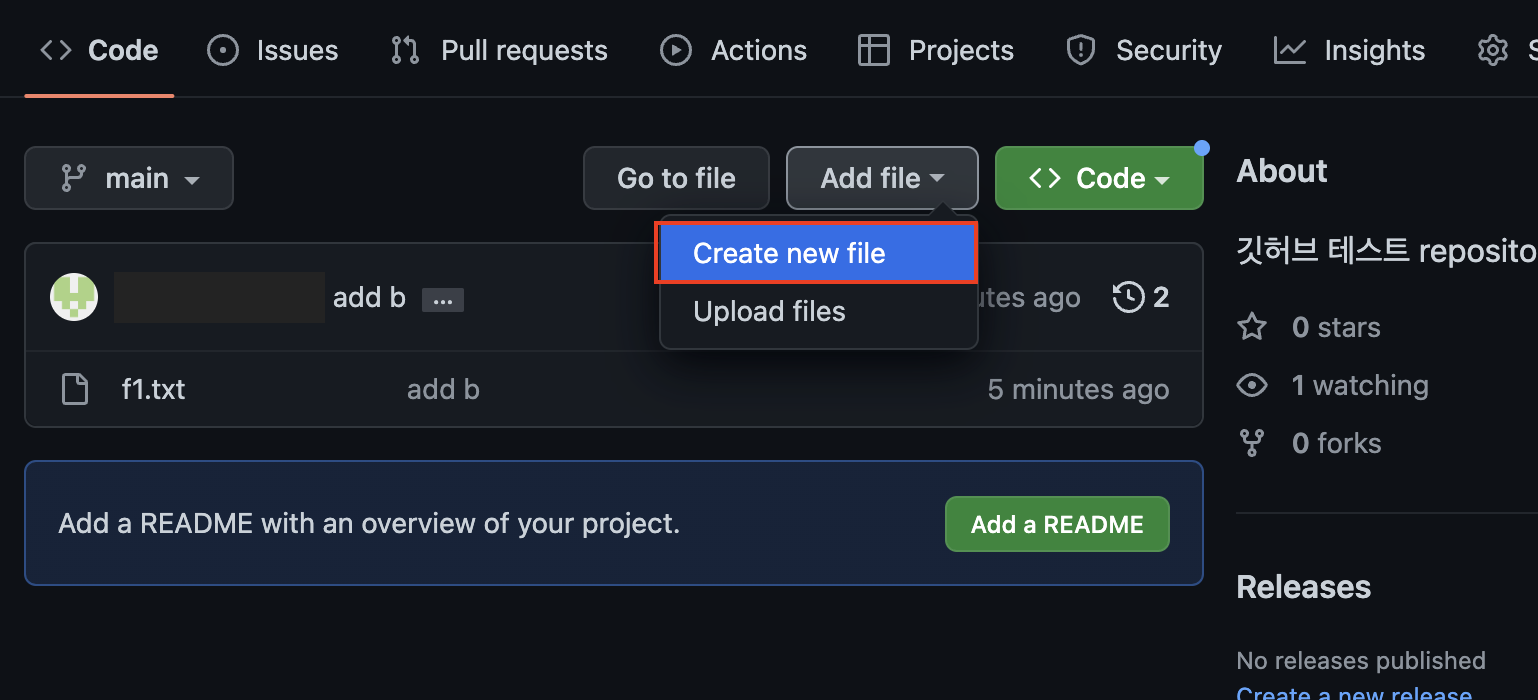
Task: Open the 'add b' latest commit message
Action: coord(369,297)
